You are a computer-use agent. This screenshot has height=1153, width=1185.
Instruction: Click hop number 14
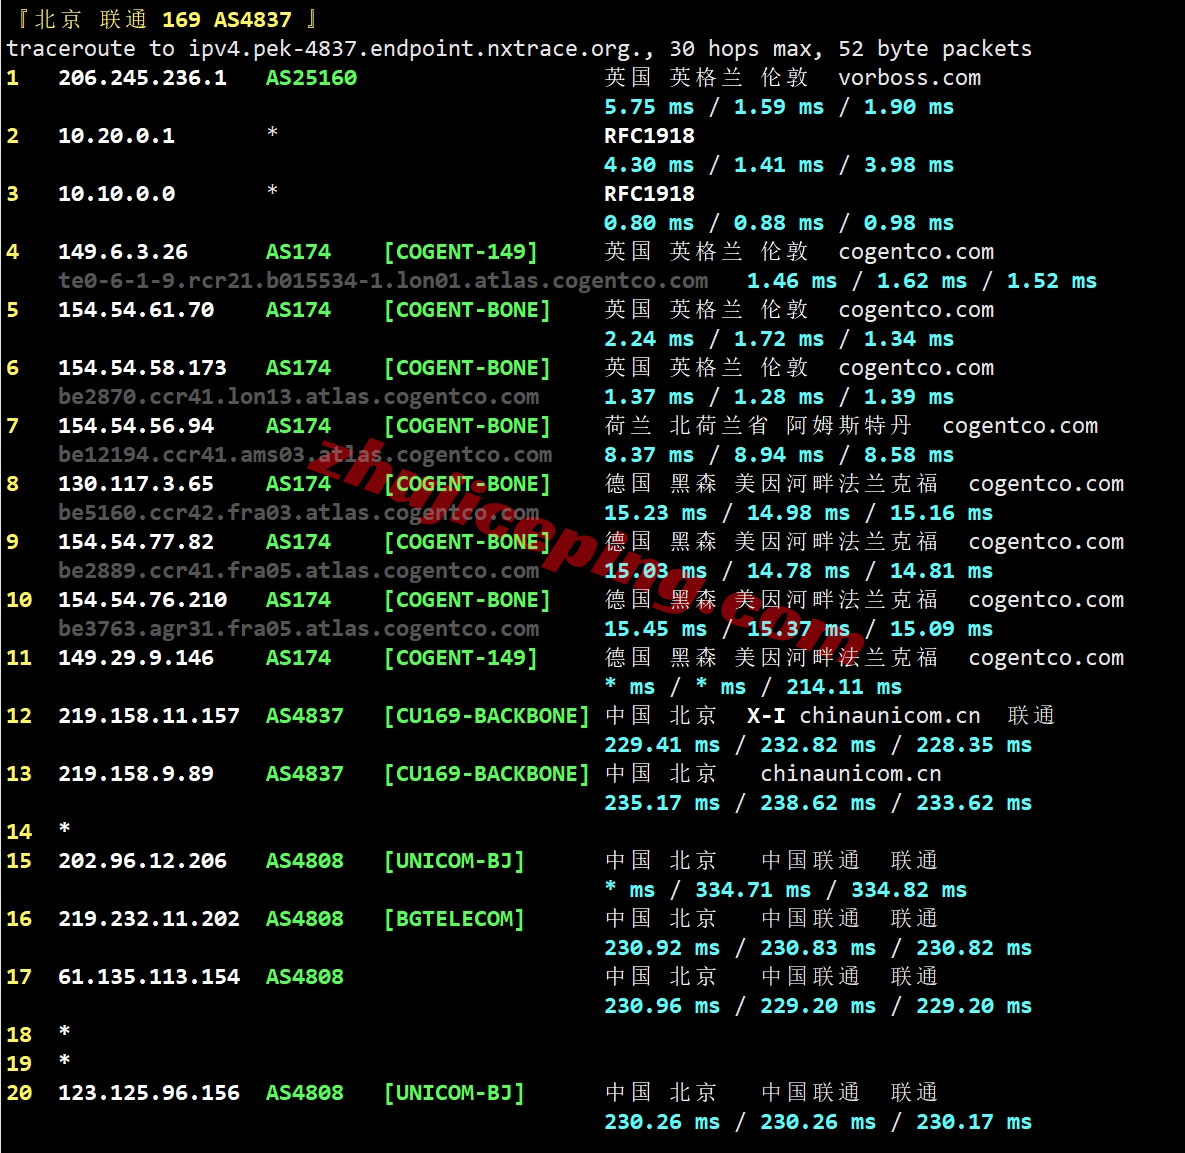[x=20, y=832]
